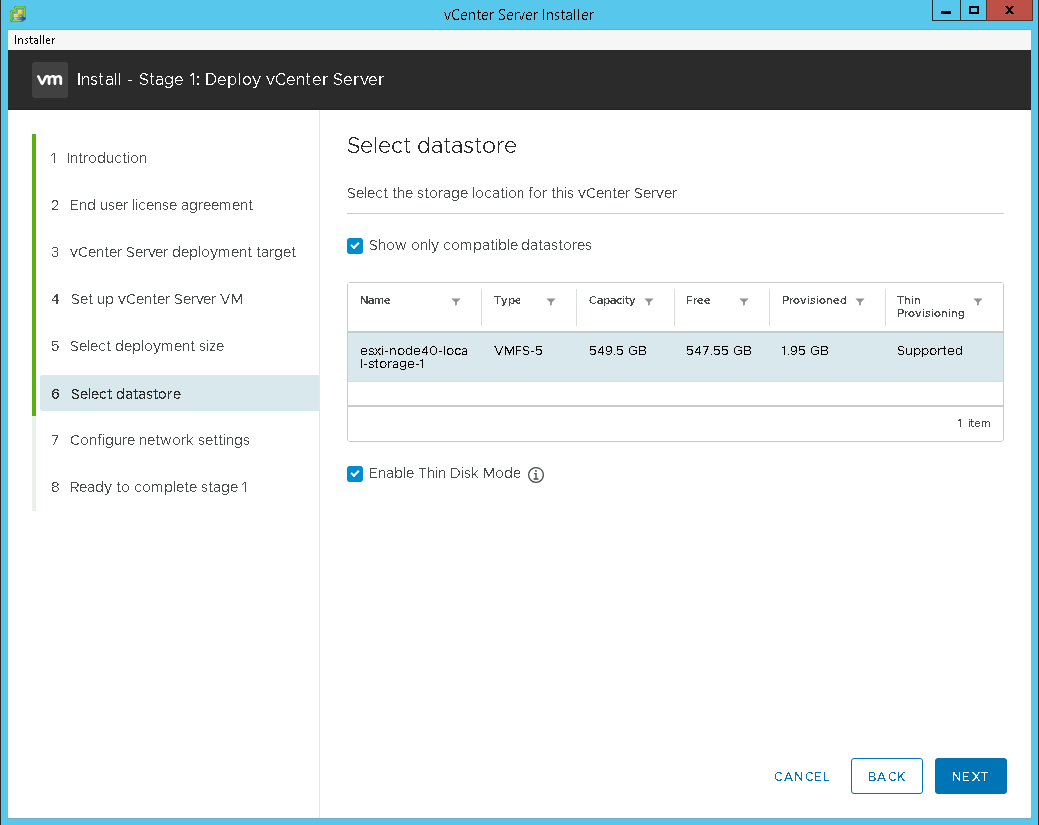
Task: Open the Capacity column filter icon
Action: tap(649, 301)
